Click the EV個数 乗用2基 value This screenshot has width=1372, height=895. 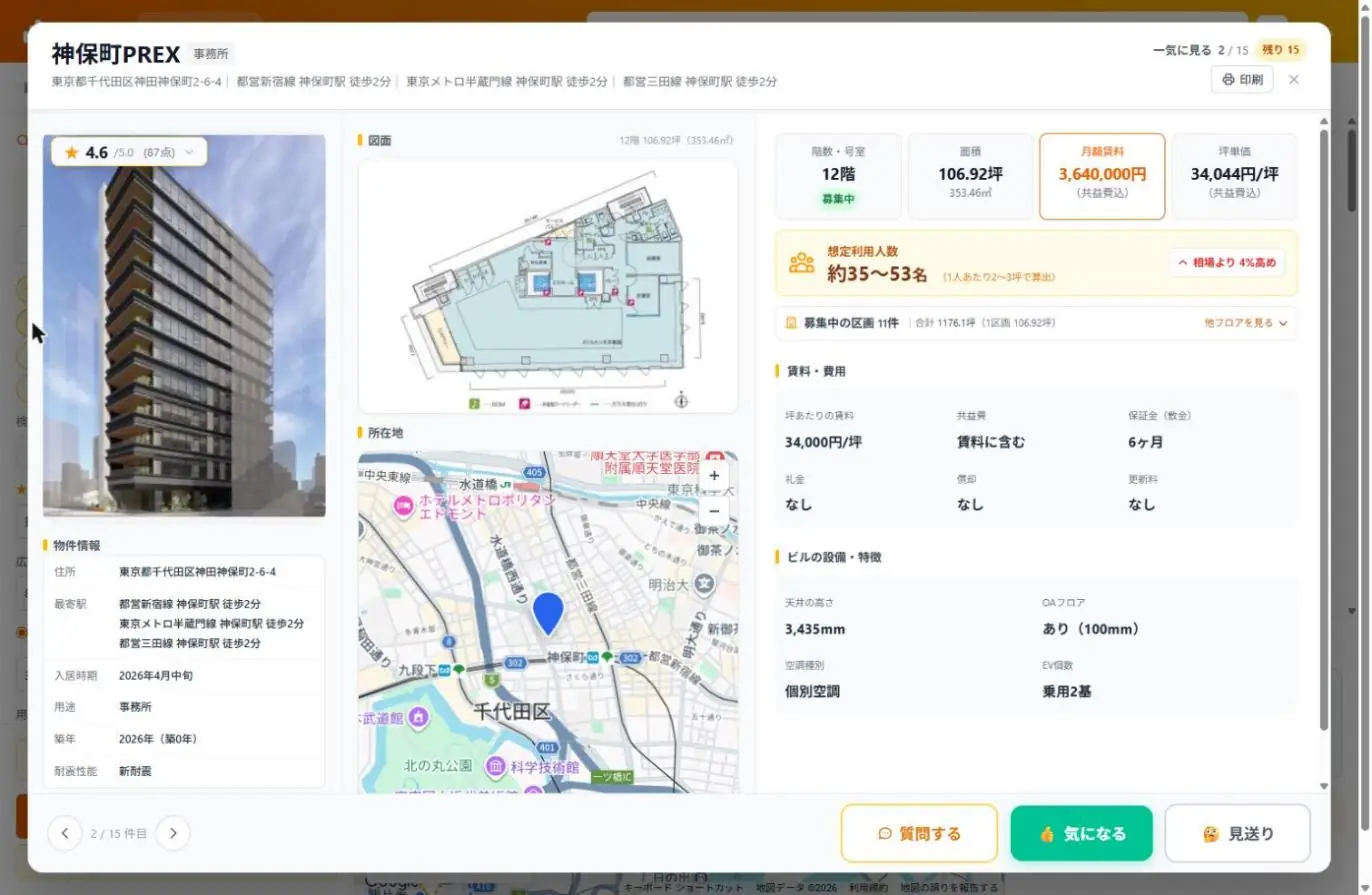(x=1066, y=691)
